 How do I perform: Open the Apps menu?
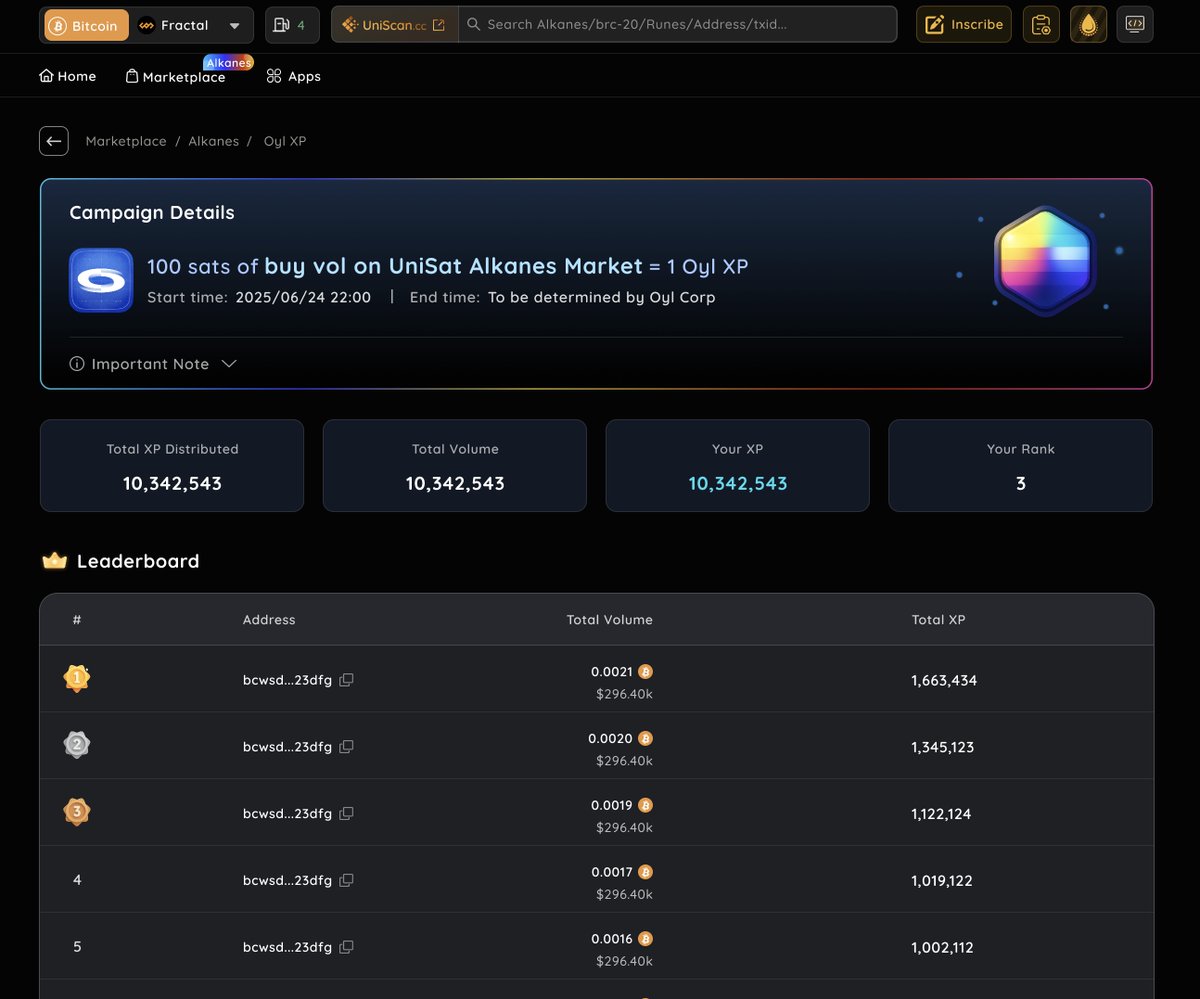293,76
